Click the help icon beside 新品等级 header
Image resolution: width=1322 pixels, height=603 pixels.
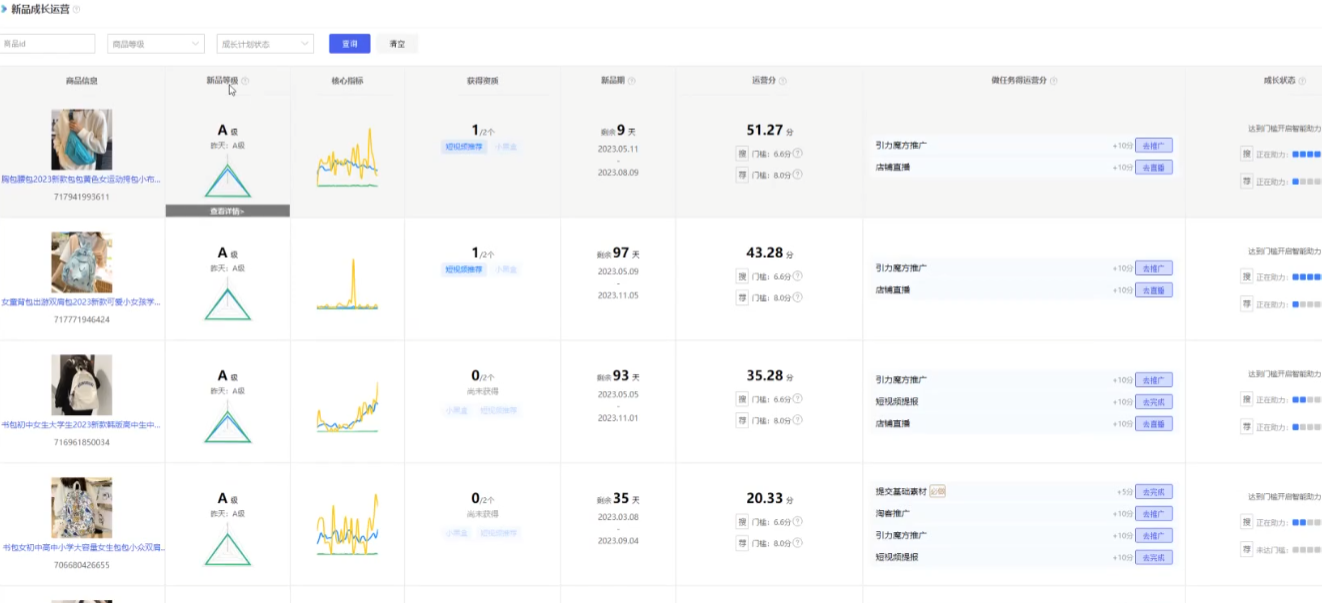tap(245, 81)
